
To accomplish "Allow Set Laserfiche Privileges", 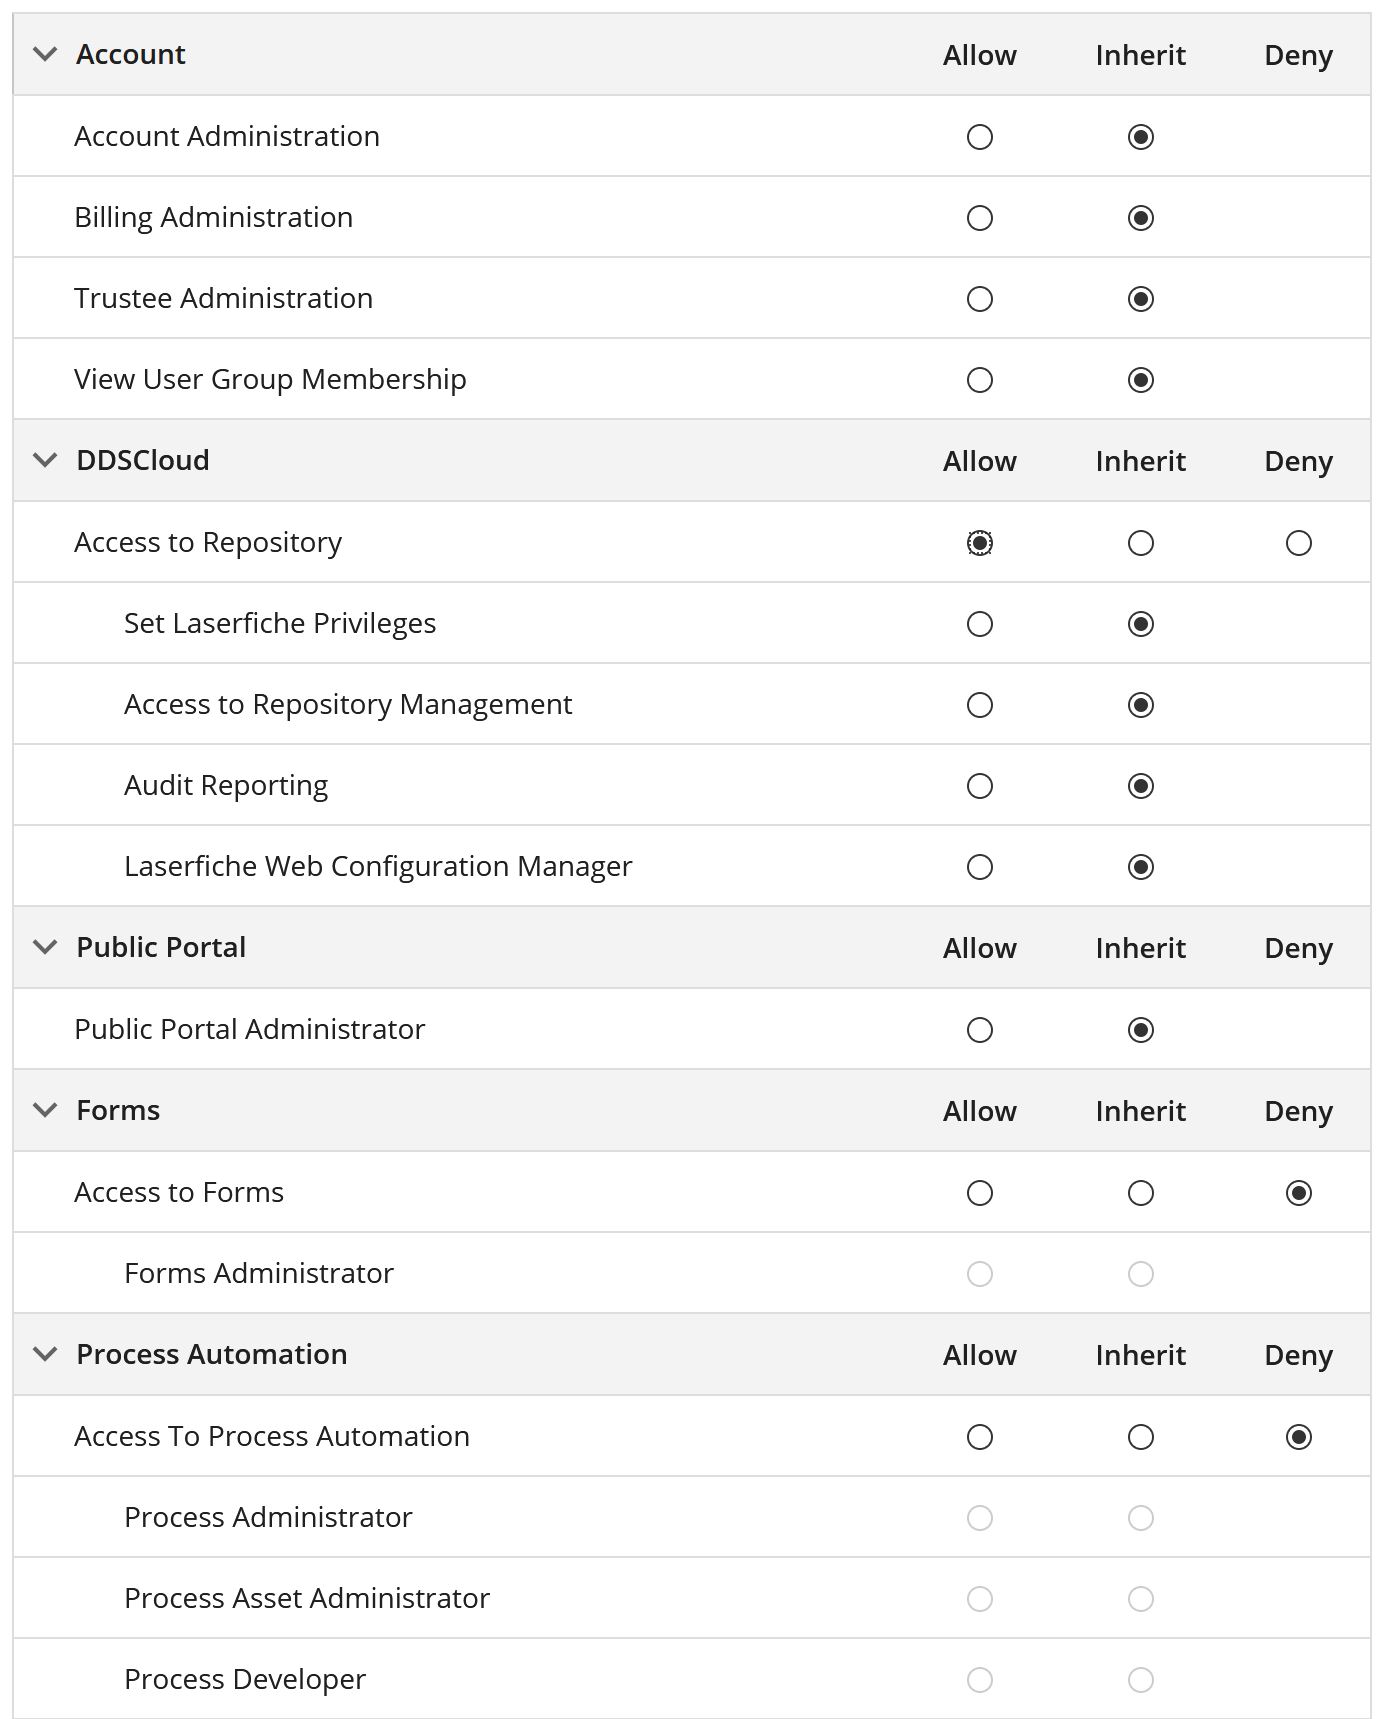I will point(980,624).
